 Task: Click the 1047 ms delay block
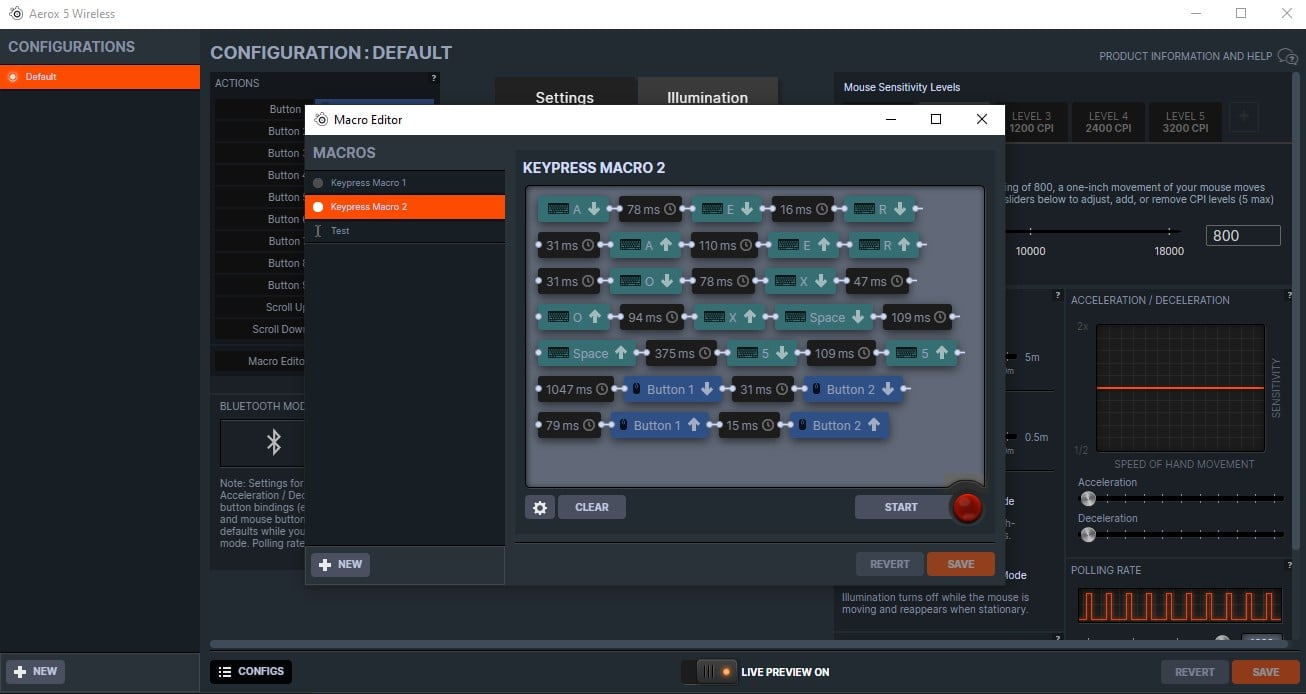click(x=569, y=389)
